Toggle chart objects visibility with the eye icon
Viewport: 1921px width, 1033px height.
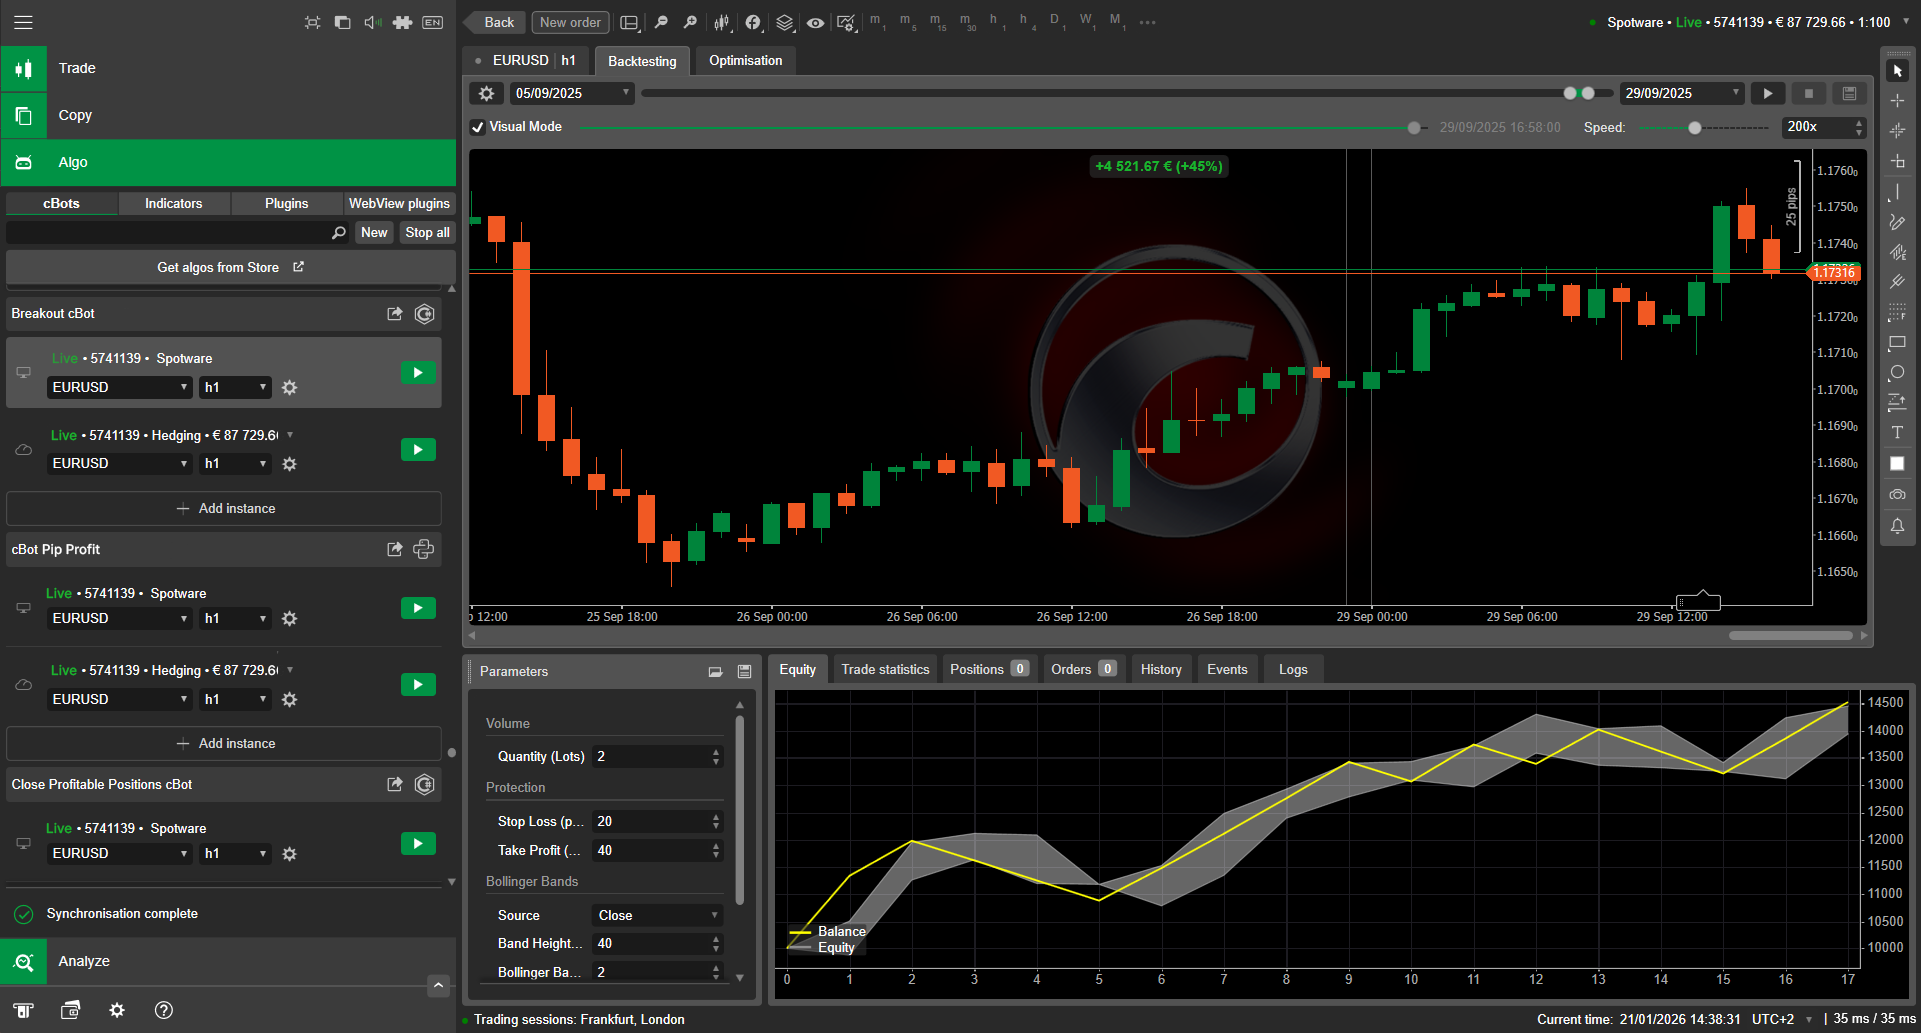[x=815, y=22]
